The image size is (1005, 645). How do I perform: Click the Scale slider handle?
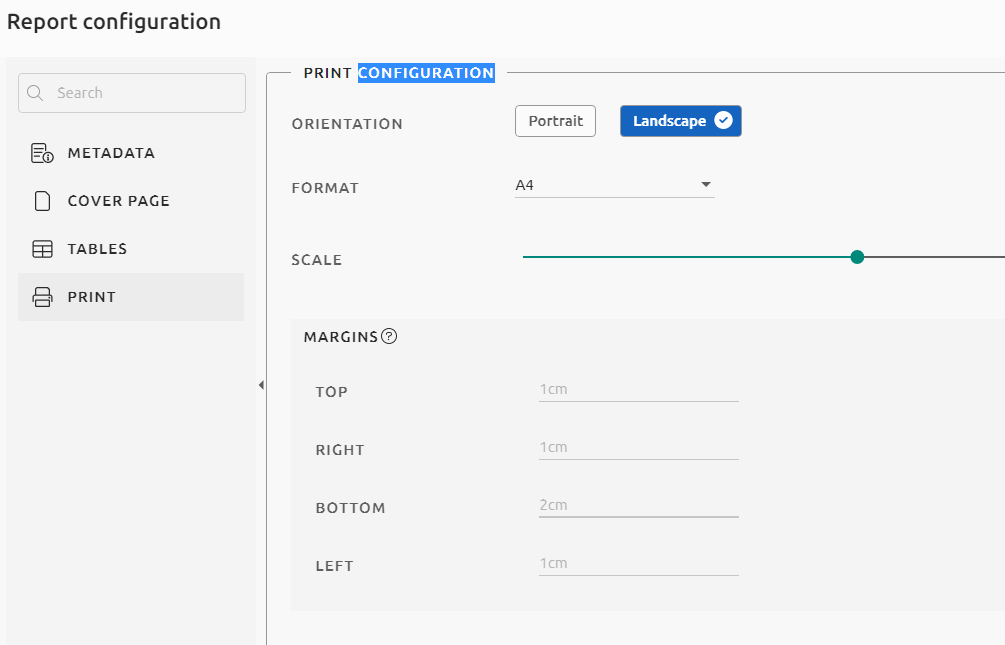[x=857, y=257]
